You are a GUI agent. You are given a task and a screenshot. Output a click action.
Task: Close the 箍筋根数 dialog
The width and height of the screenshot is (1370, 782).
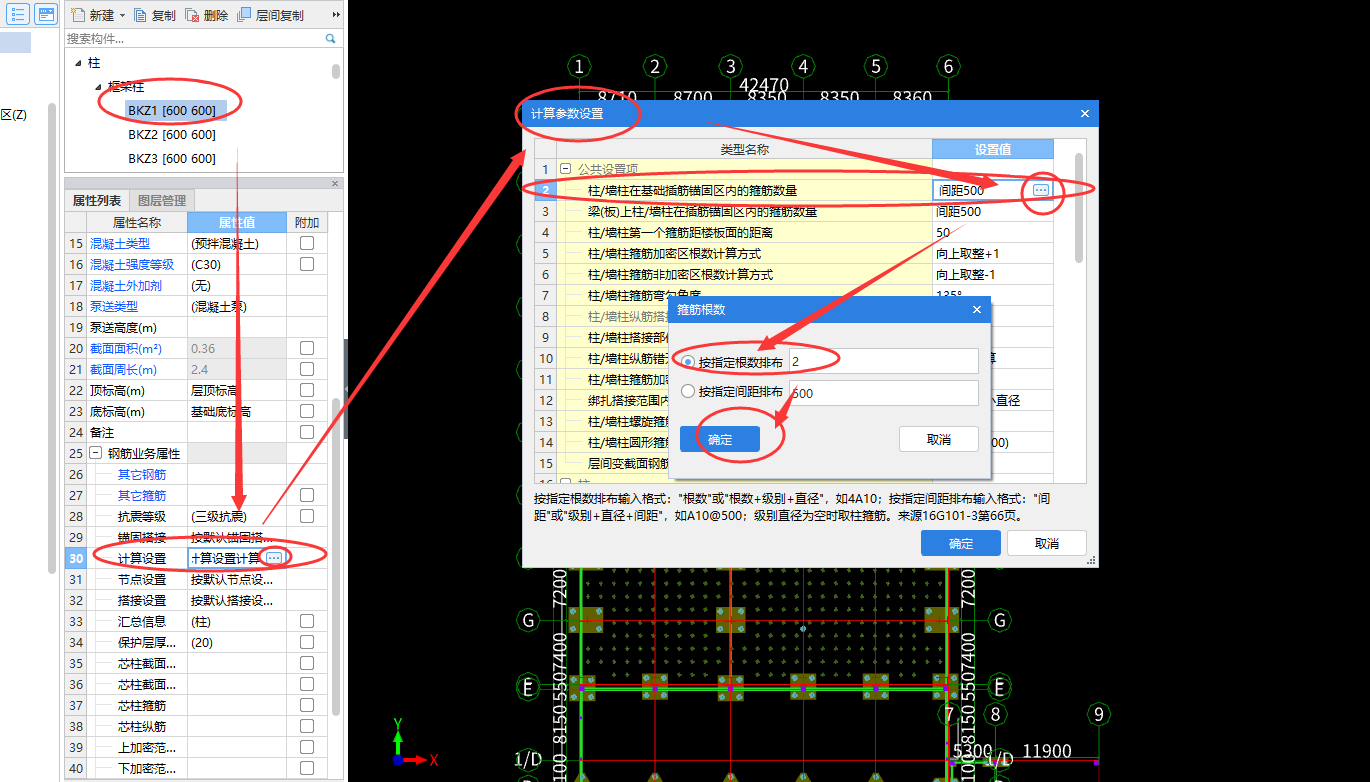pyautogui.click(x=977, y=310)
